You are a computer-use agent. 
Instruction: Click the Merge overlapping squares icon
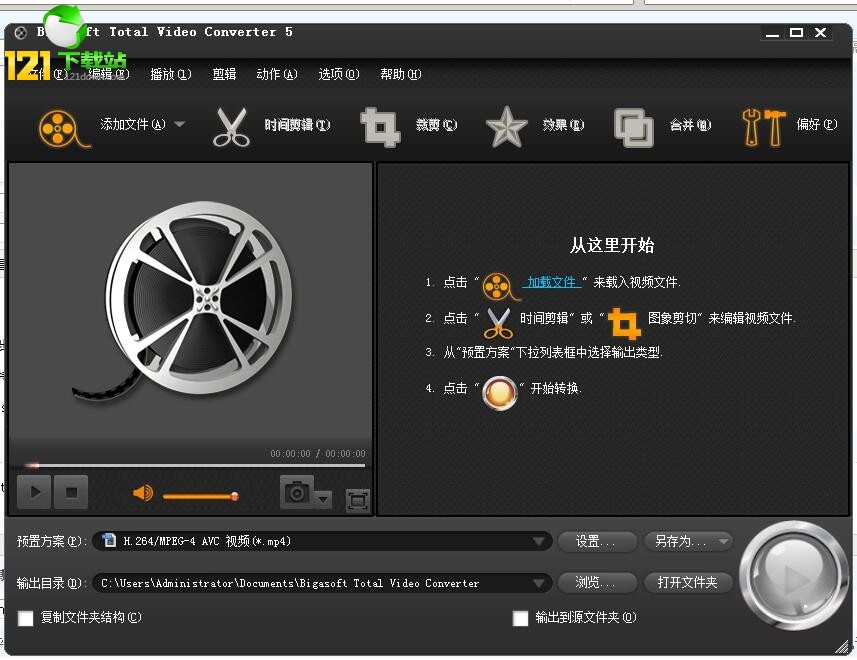[633, 128]
